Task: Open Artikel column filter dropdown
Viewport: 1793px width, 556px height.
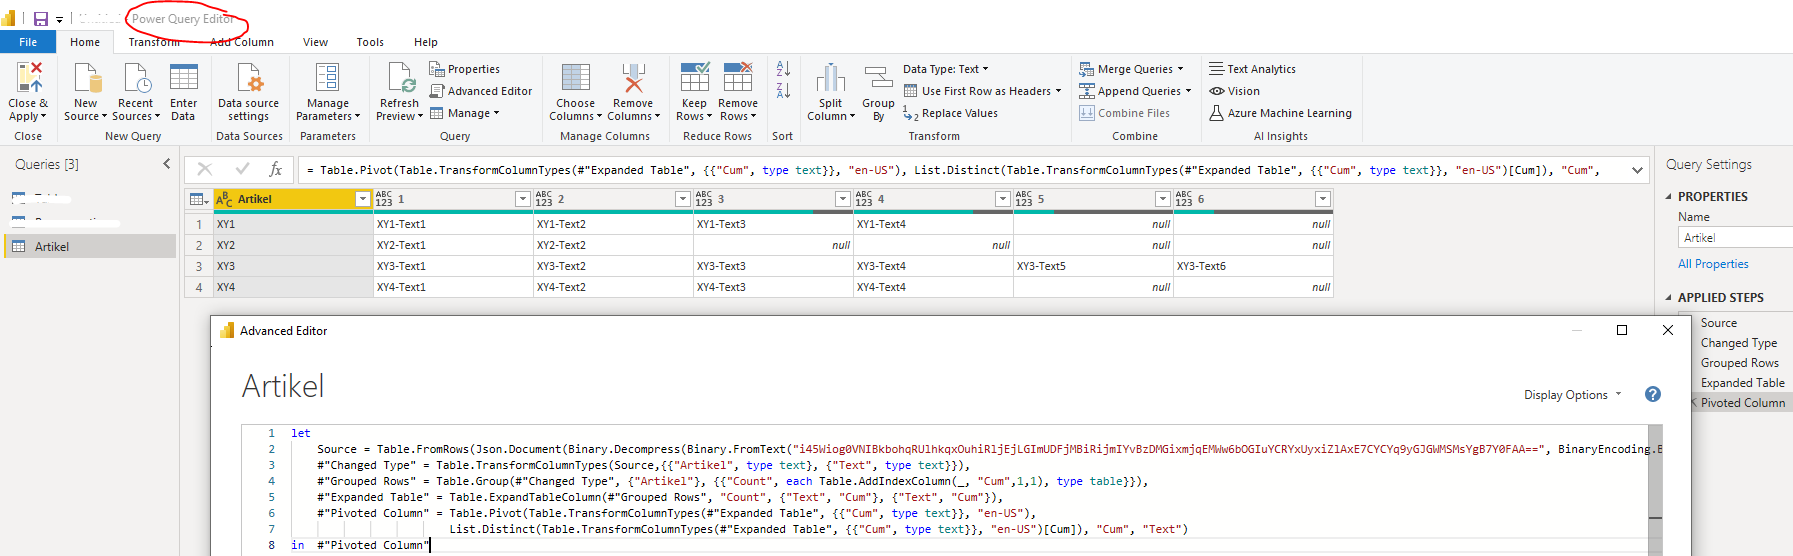Action: point(363,199)
